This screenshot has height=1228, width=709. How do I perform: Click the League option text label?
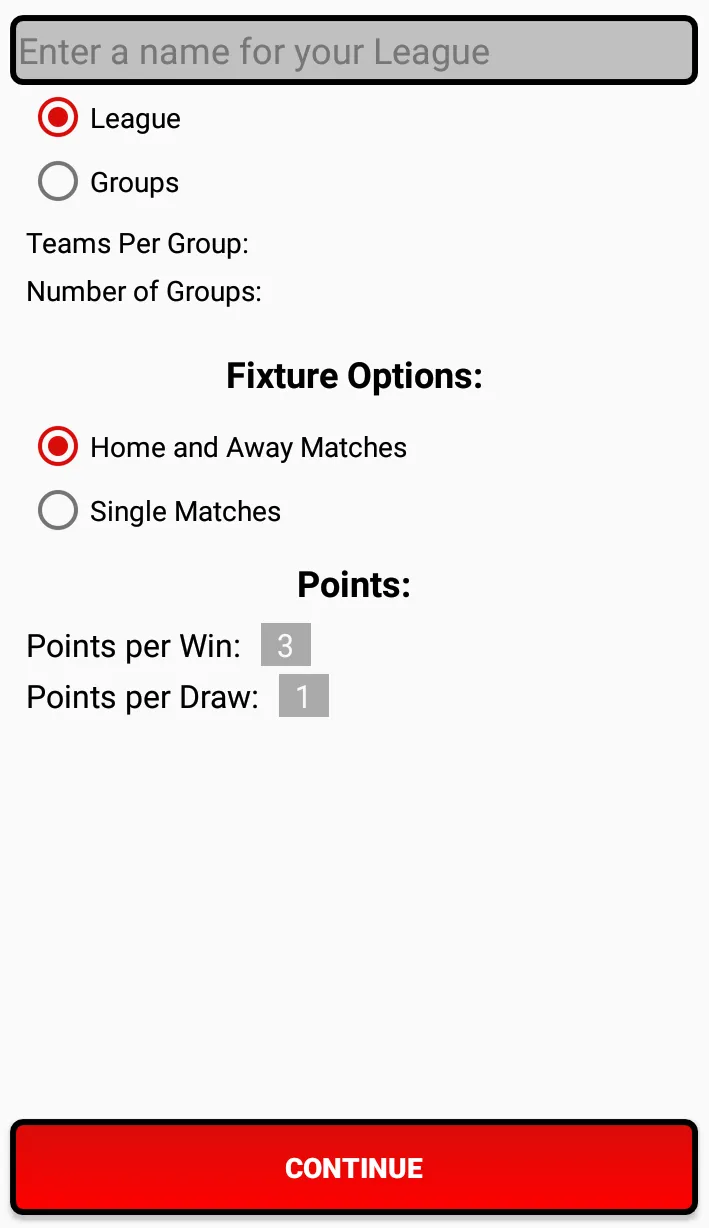[x=136, y=117]
